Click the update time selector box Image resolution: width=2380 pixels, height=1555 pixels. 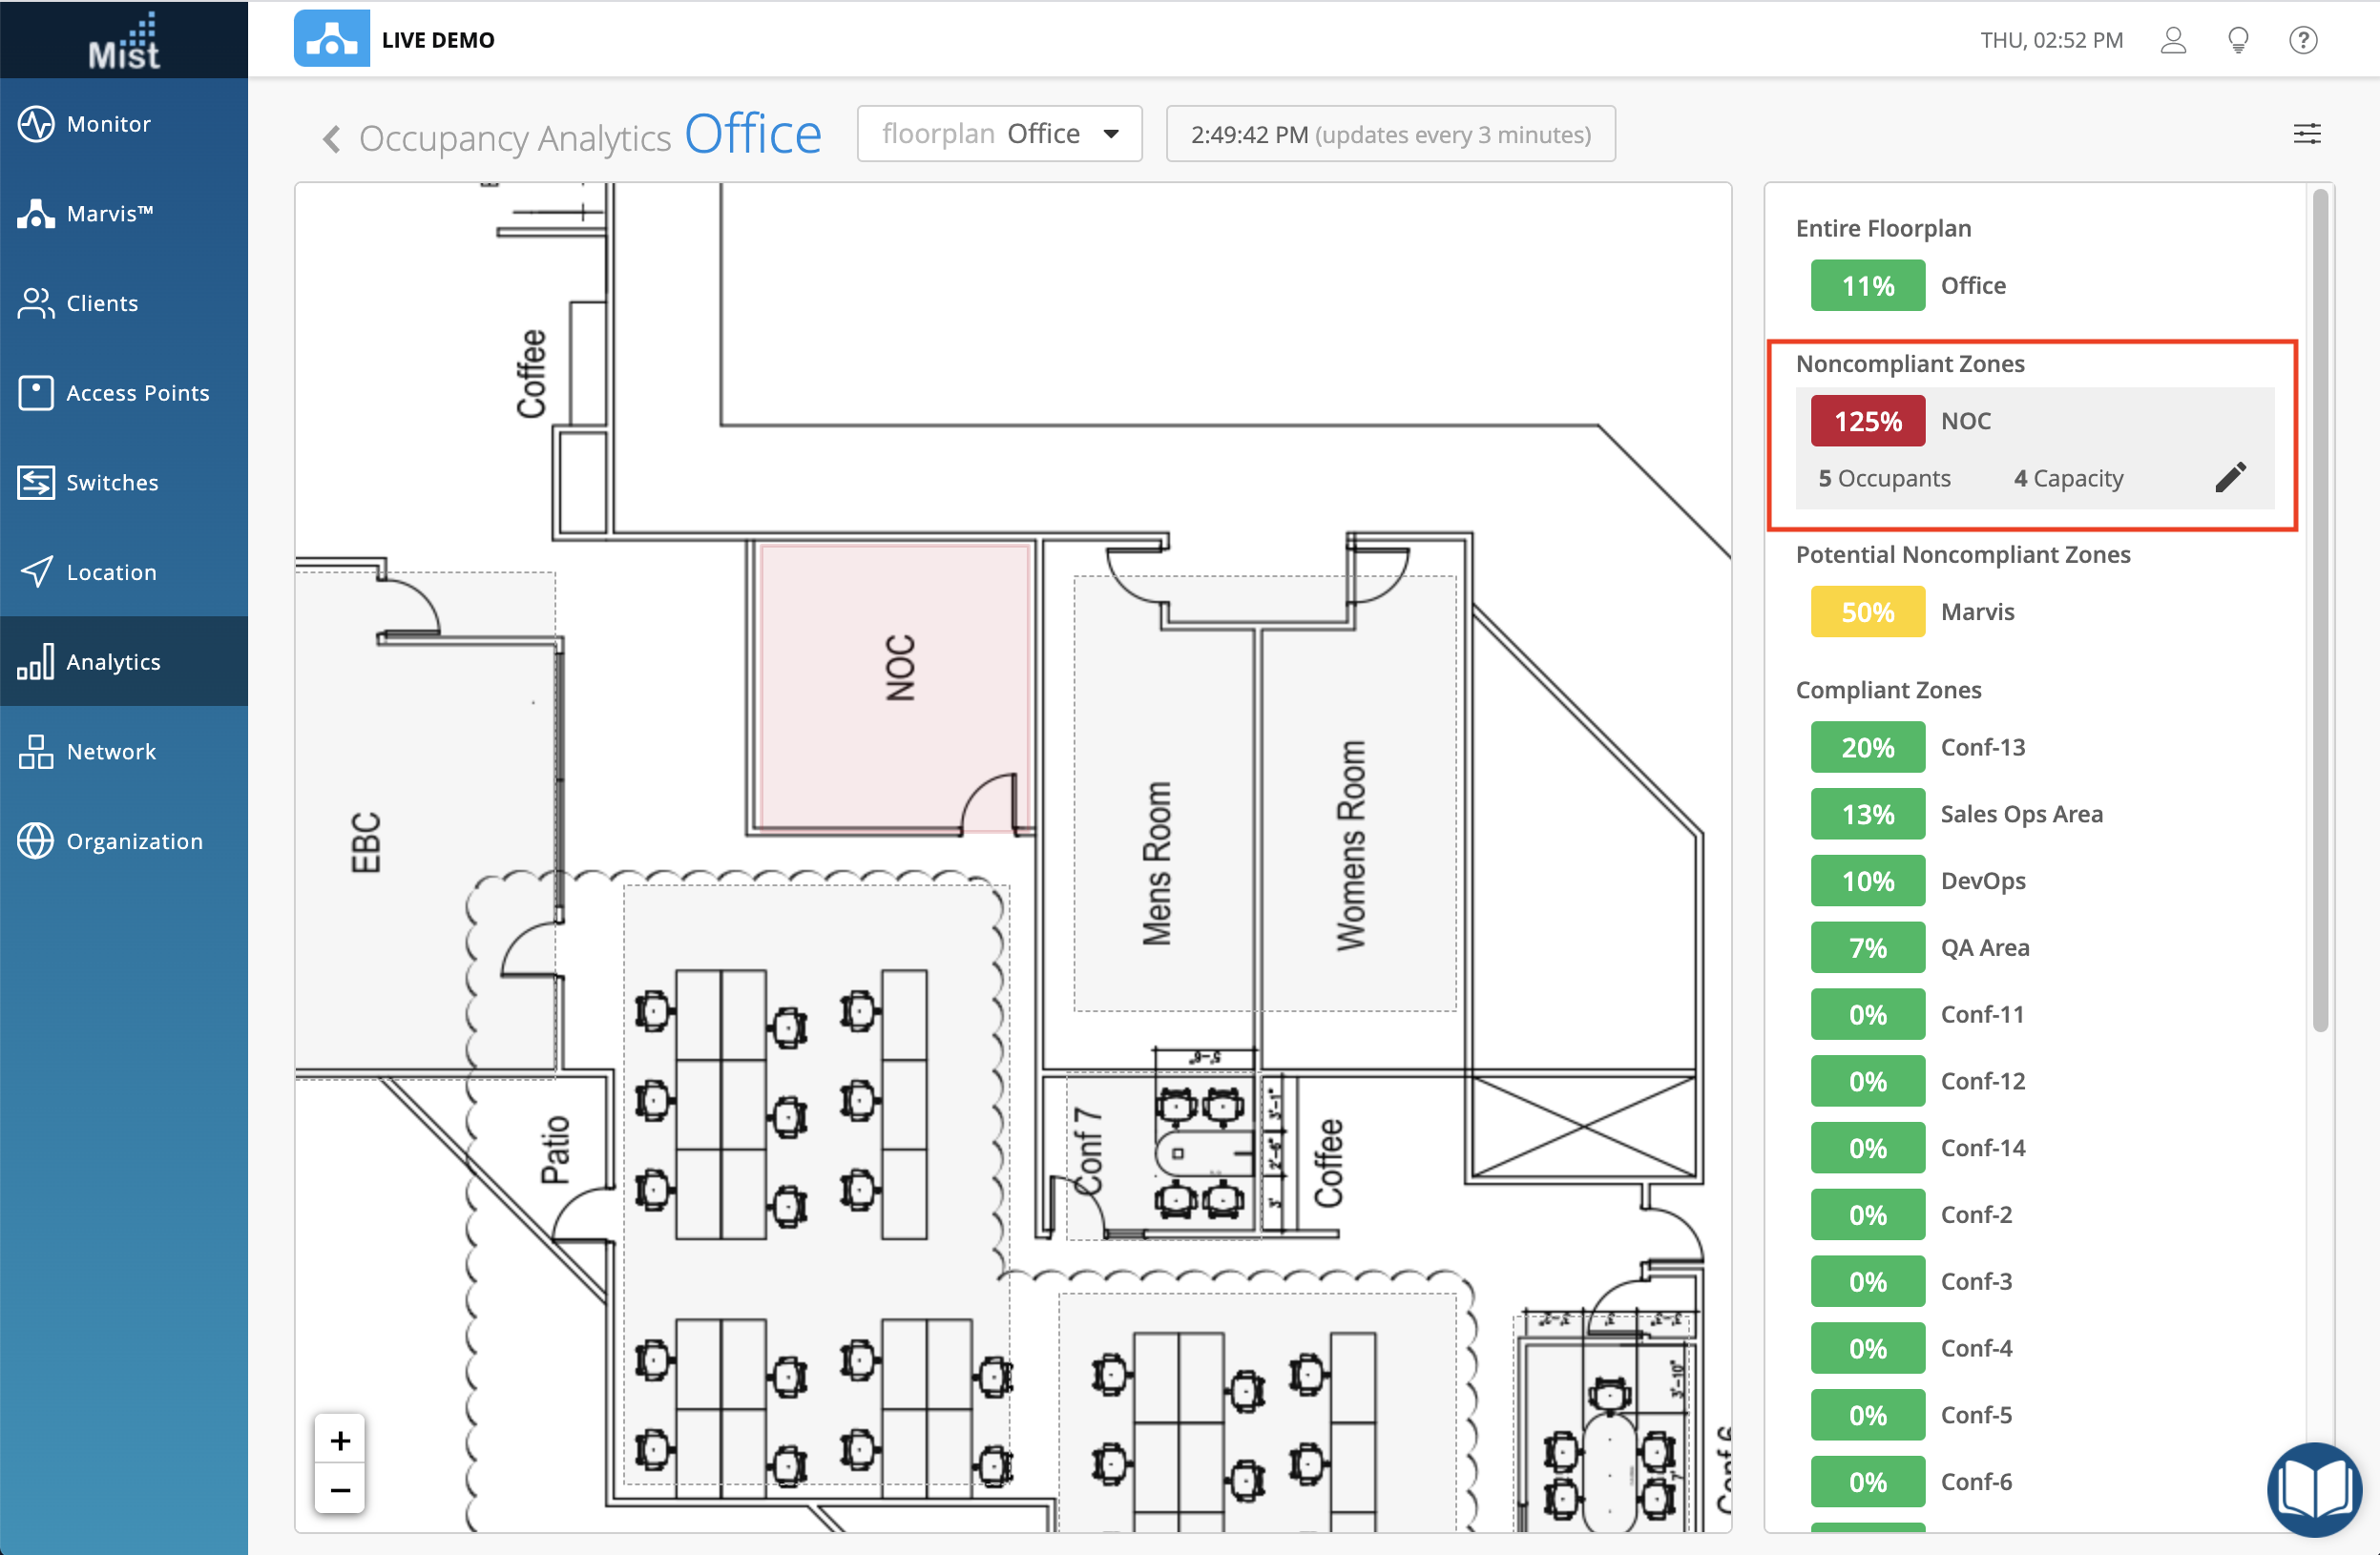click(x=1389, y=134)
